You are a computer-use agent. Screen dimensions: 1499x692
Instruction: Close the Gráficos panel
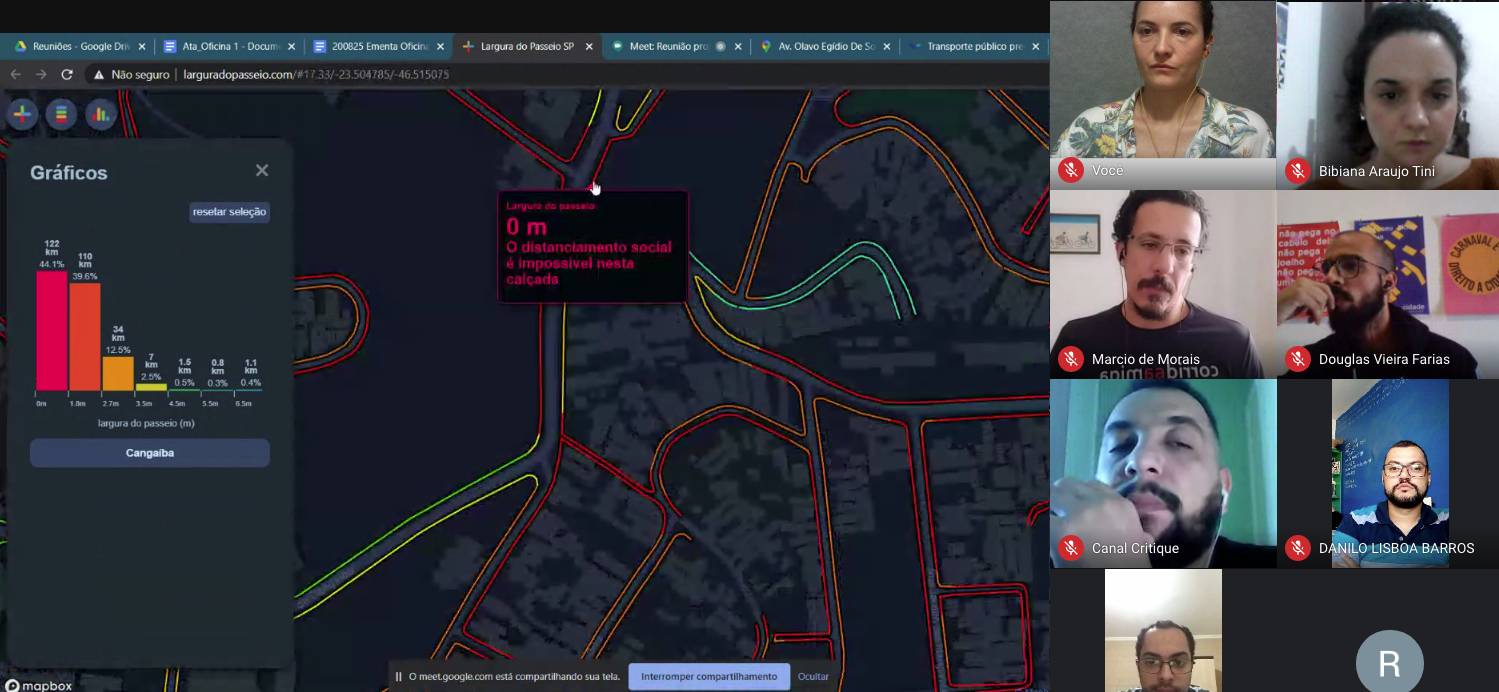point(262,171)
